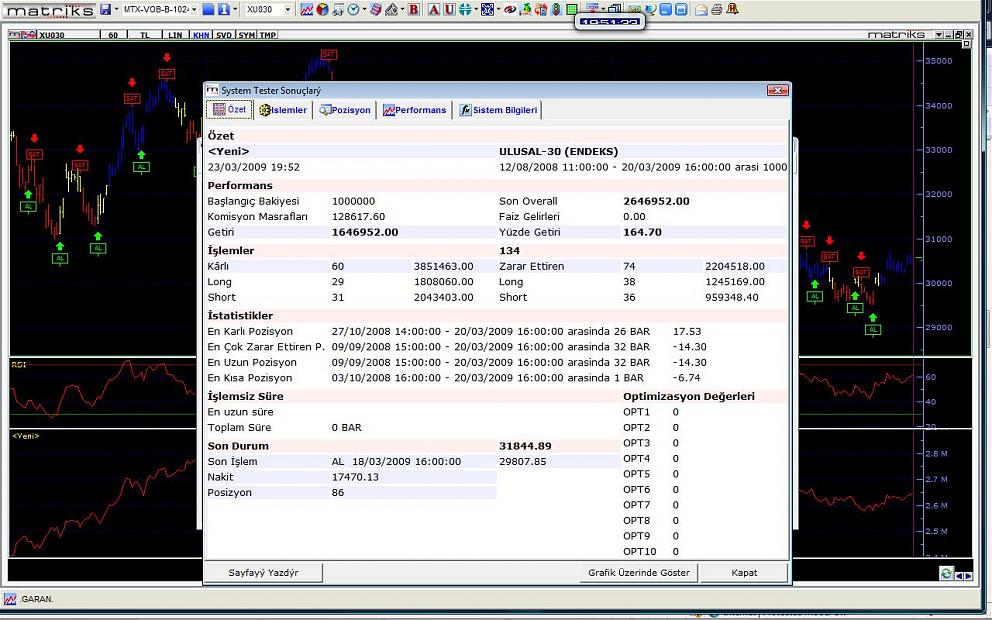The width and height of the screenshot is (992, 620).
Task: Click the blue floppy disk save icon
Action: pyautogui.click(x=104, y=9)
